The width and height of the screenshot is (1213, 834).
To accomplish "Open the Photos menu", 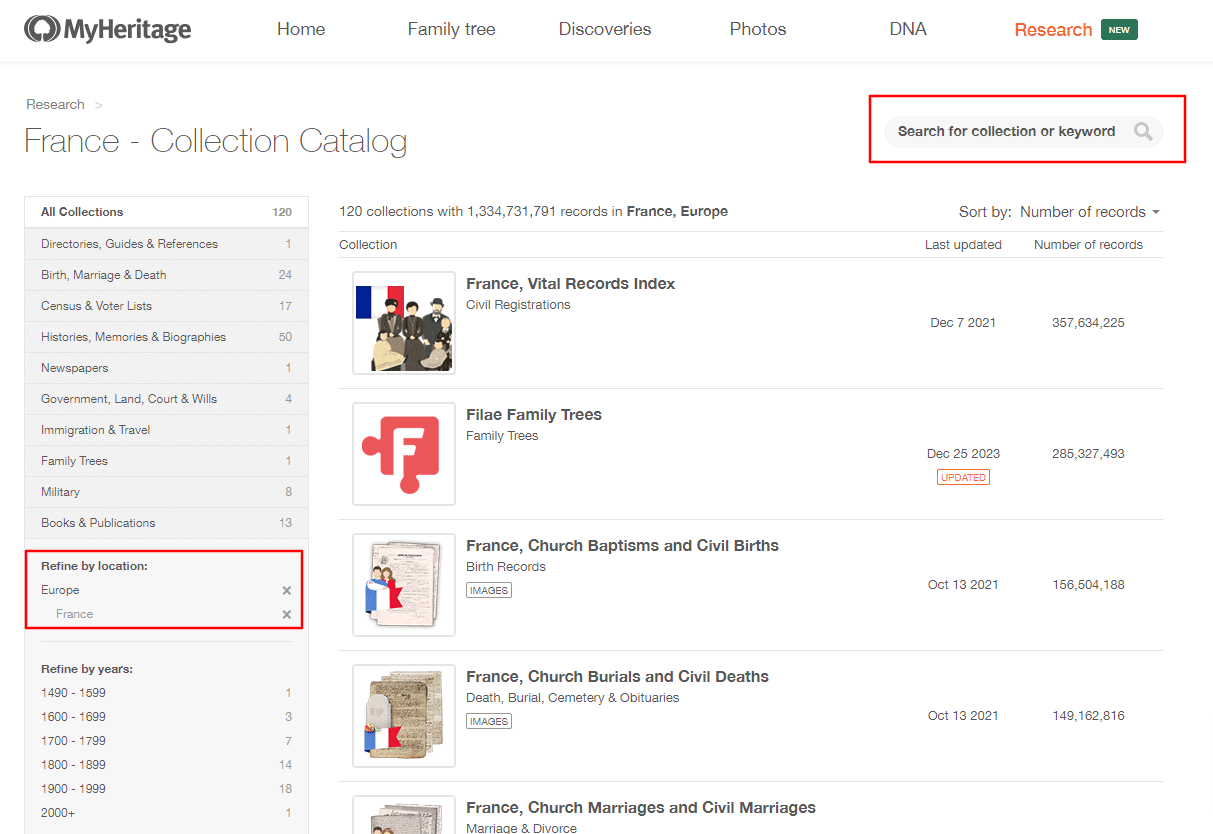I will tap(758, 29).
